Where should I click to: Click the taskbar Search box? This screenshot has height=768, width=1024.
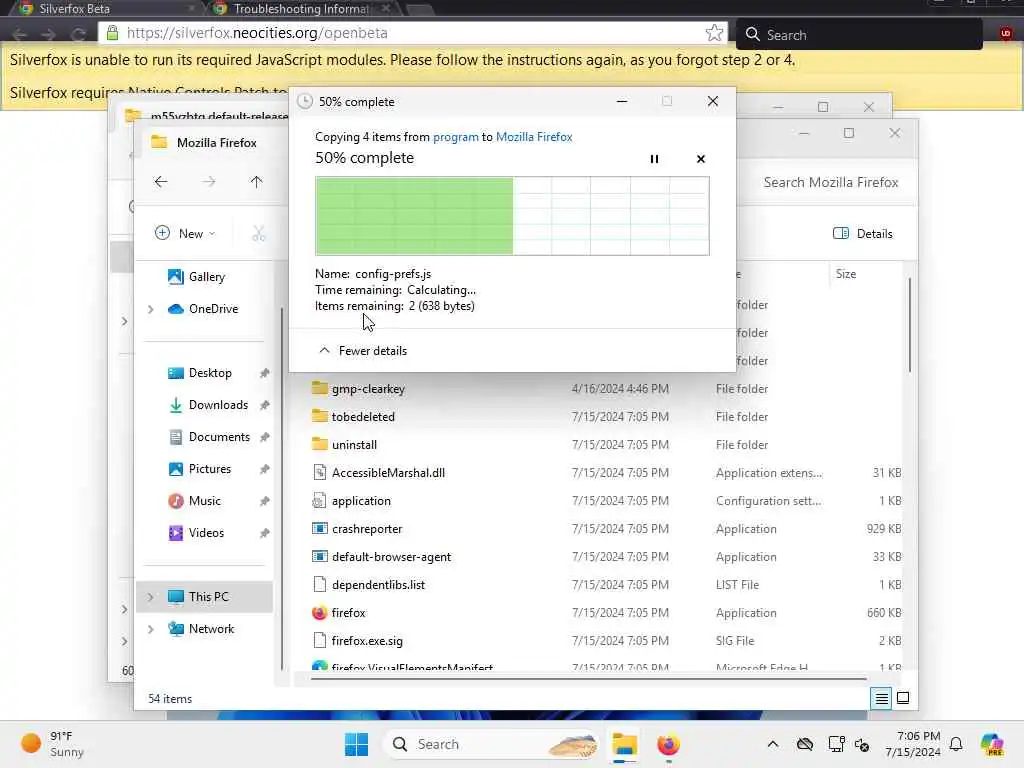[x=492, y=744]
